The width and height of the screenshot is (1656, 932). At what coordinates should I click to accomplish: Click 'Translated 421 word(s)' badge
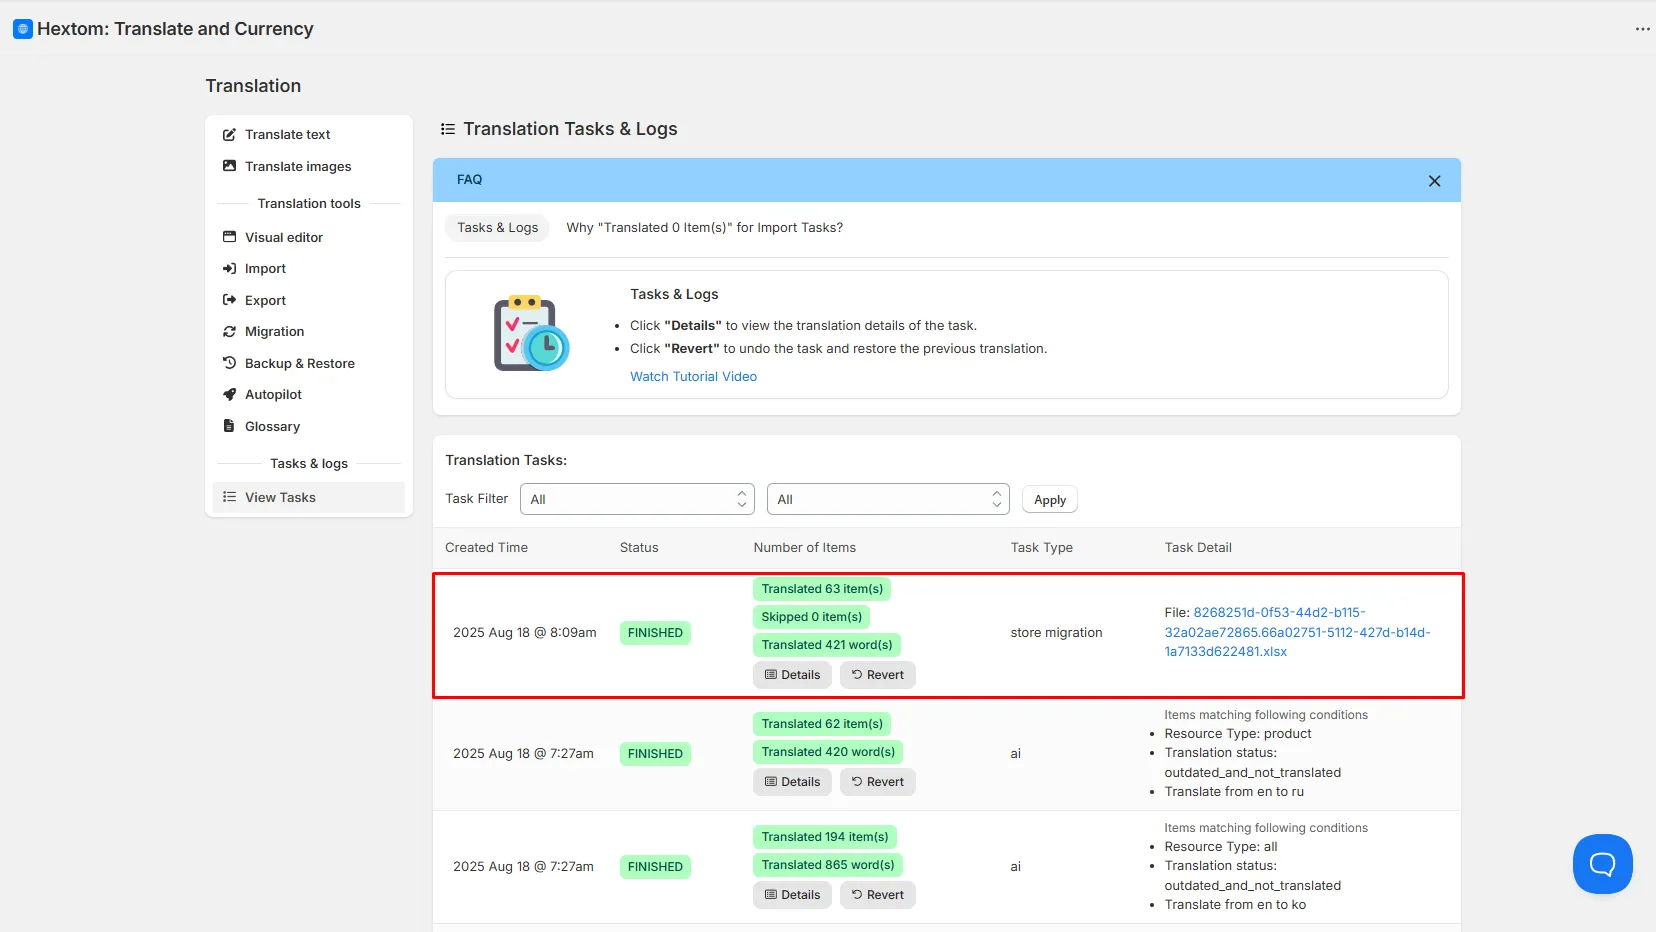(x=826, y=645)
